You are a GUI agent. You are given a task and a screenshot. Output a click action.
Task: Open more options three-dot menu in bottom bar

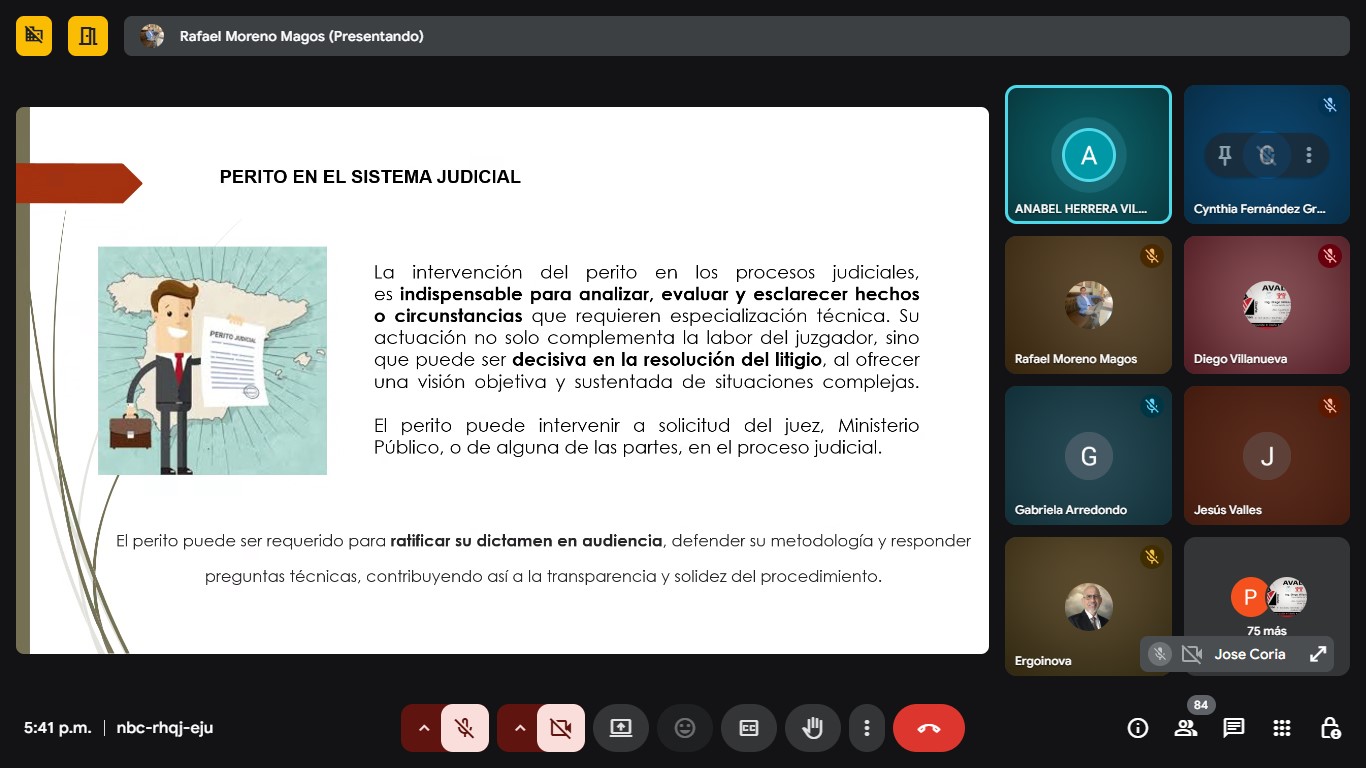(867, 728)
